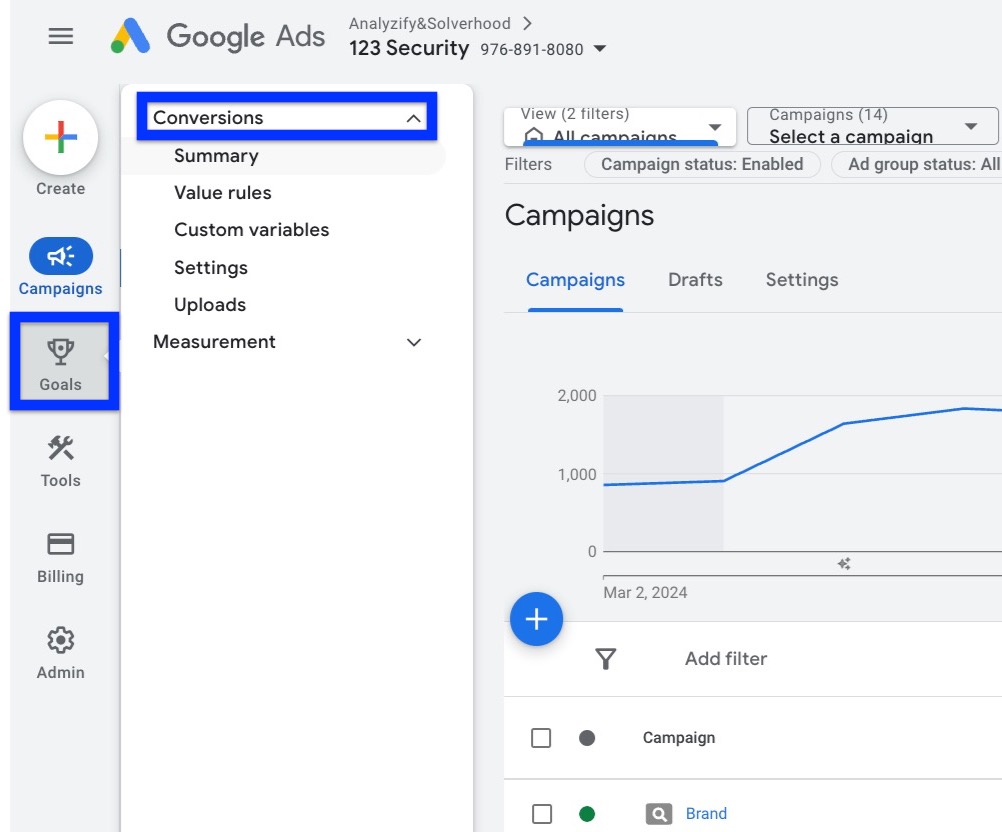Click the Campaign column header
This screenshot has width=1002, height=832.
point(679,738)
